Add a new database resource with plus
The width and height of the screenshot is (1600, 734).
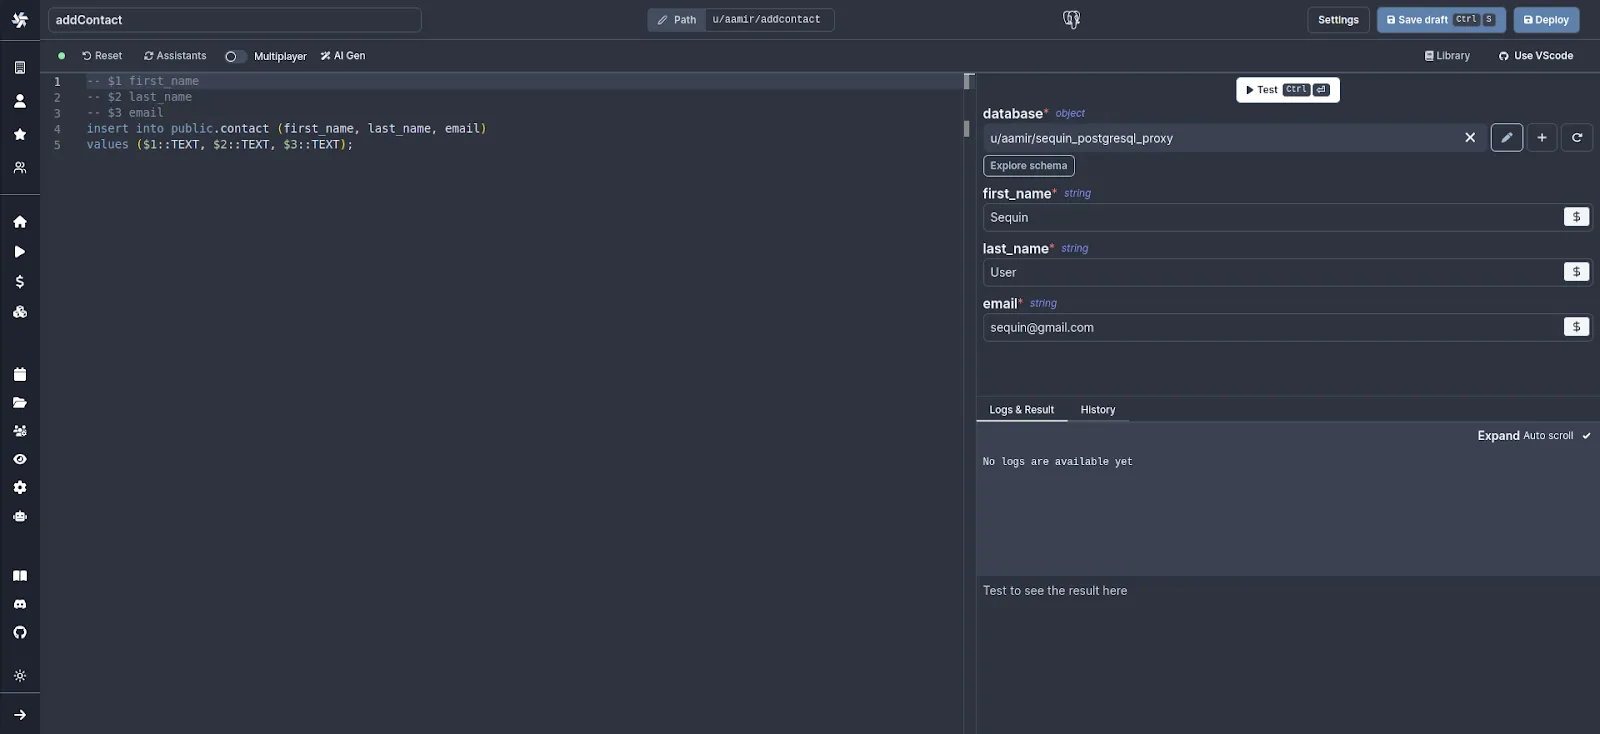(1542, 138)
